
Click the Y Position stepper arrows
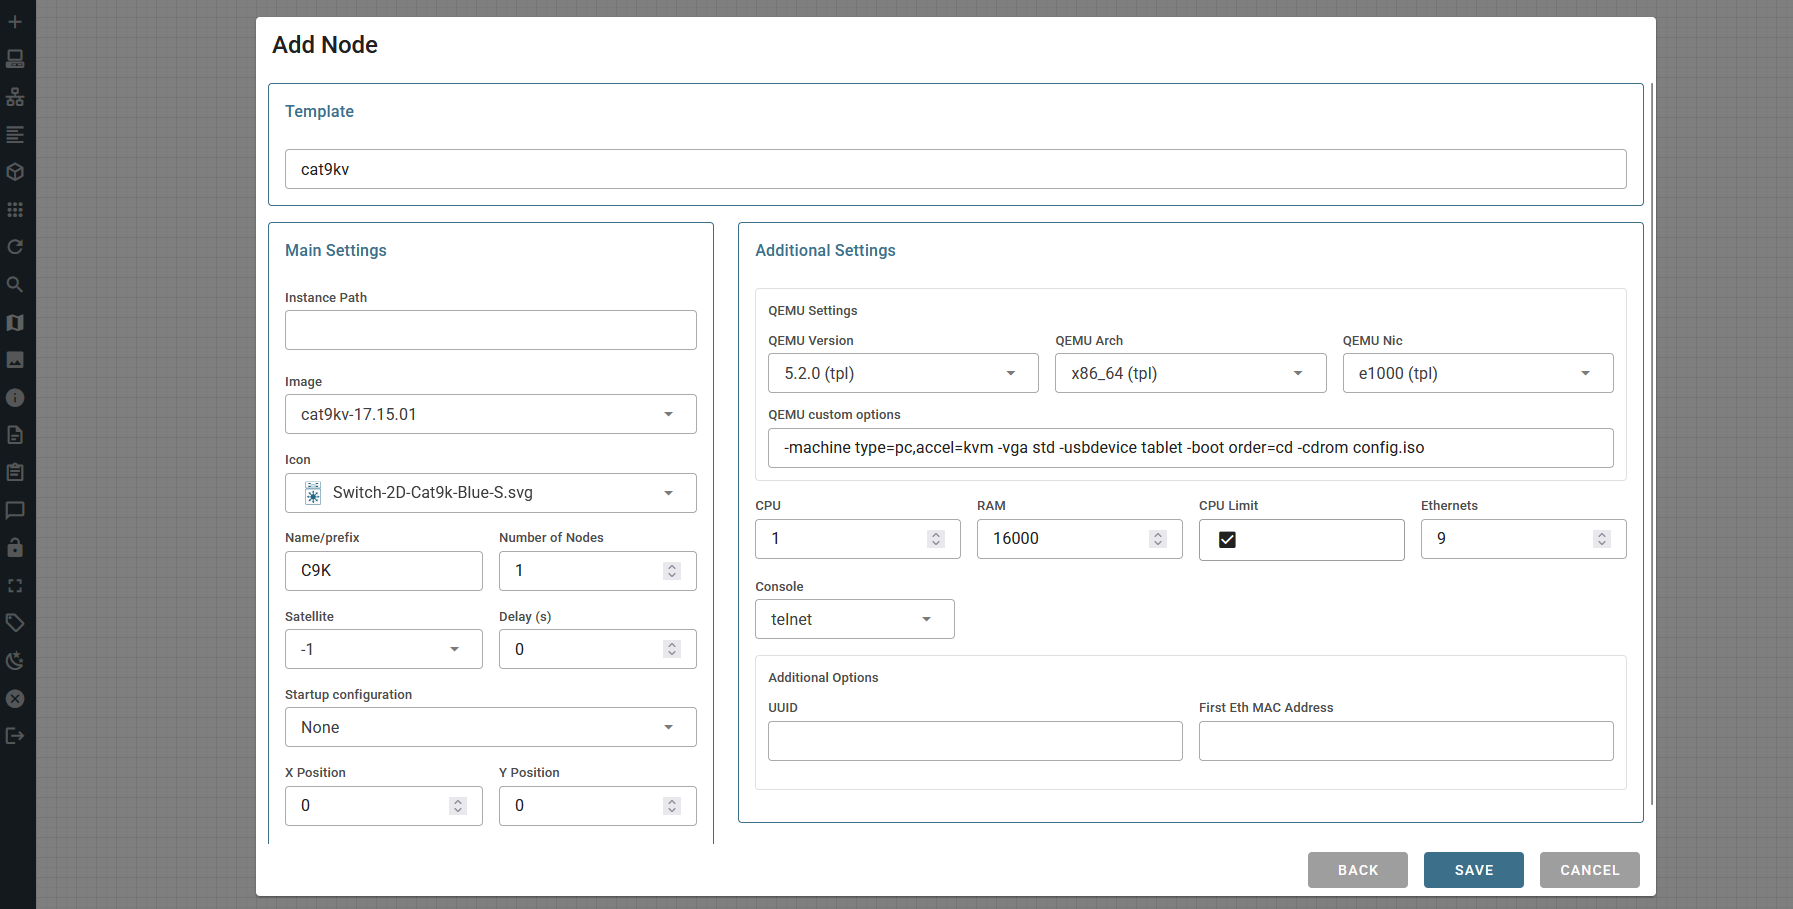tap(672, 806)
